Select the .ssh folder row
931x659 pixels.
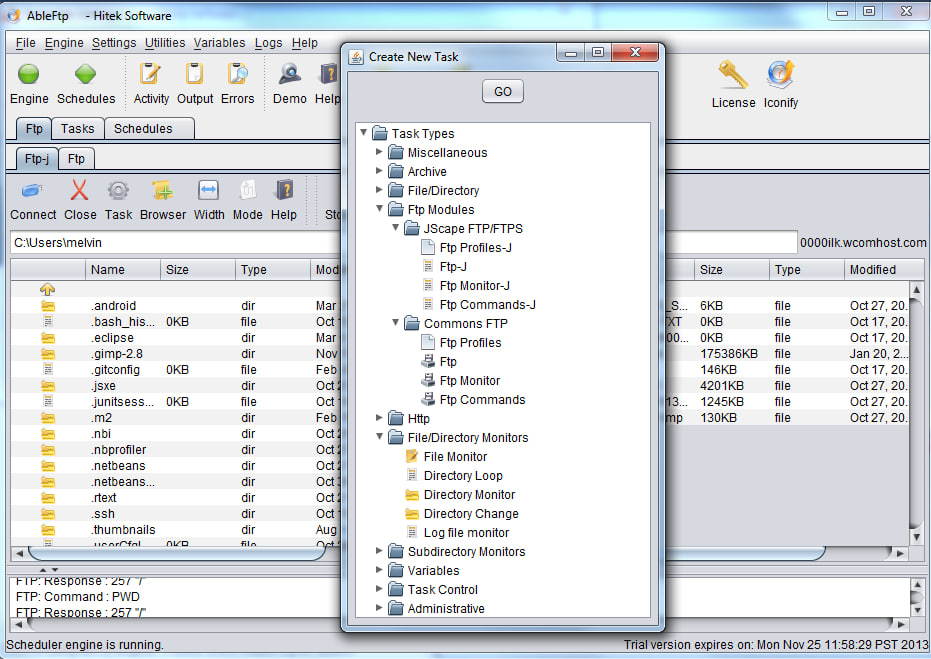tap(175, 514)
